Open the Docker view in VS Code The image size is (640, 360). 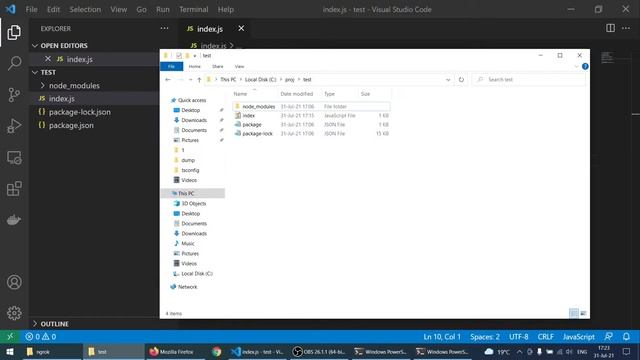[14, 220]
